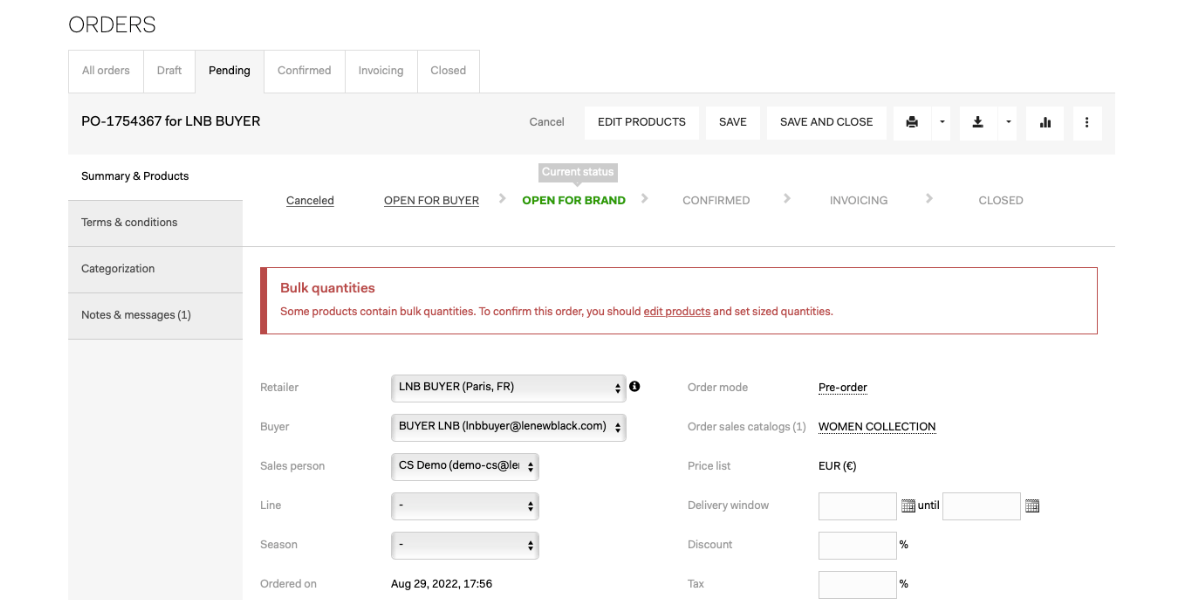
Task: Click the Bulk quantities warning heading
Action: click(x=327, y=288)
